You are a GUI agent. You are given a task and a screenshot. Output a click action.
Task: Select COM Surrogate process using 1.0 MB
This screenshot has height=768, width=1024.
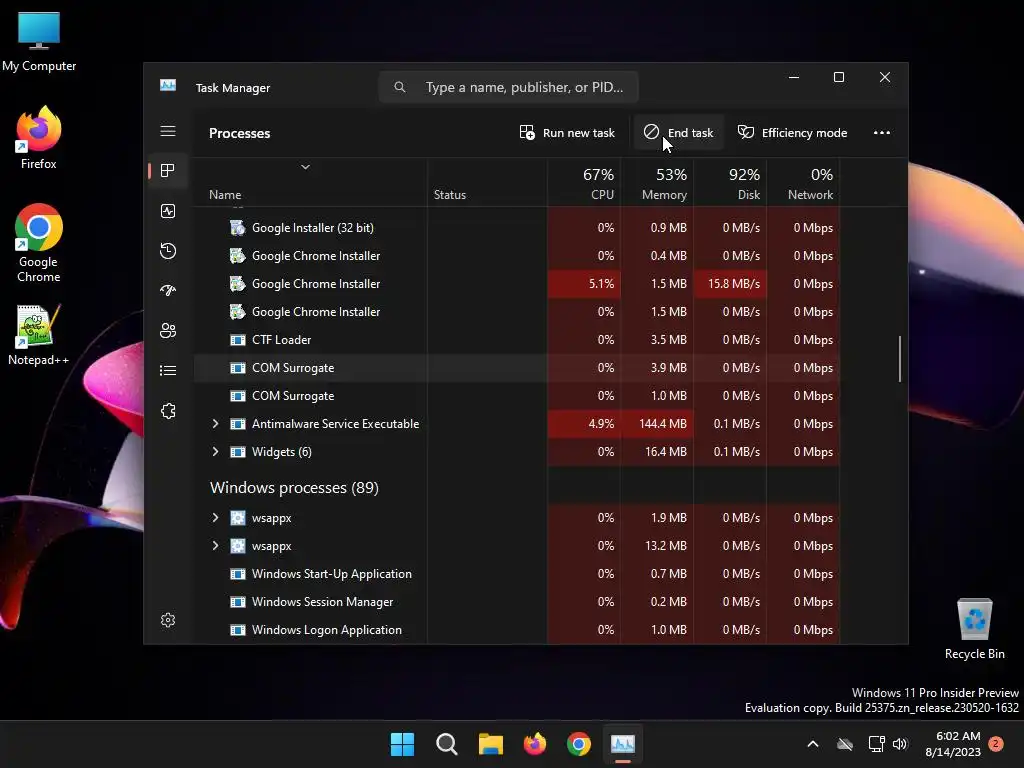point(517,396)
